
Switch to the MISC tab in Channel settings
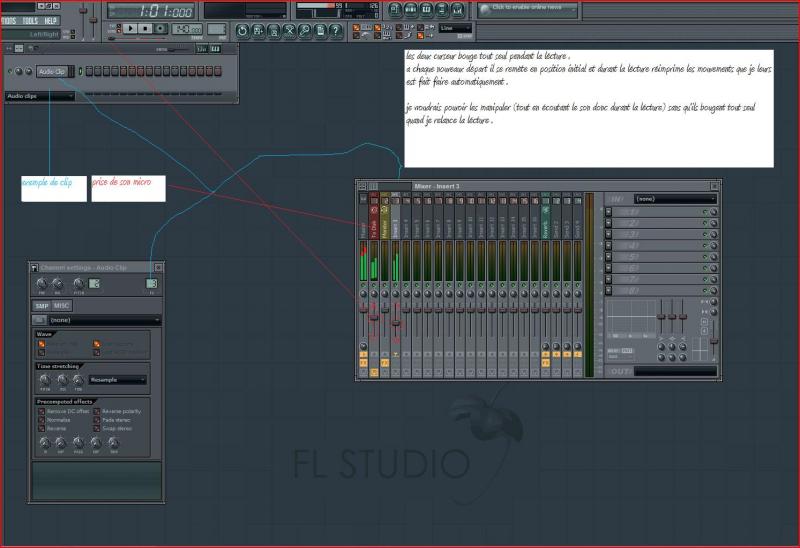62,306
